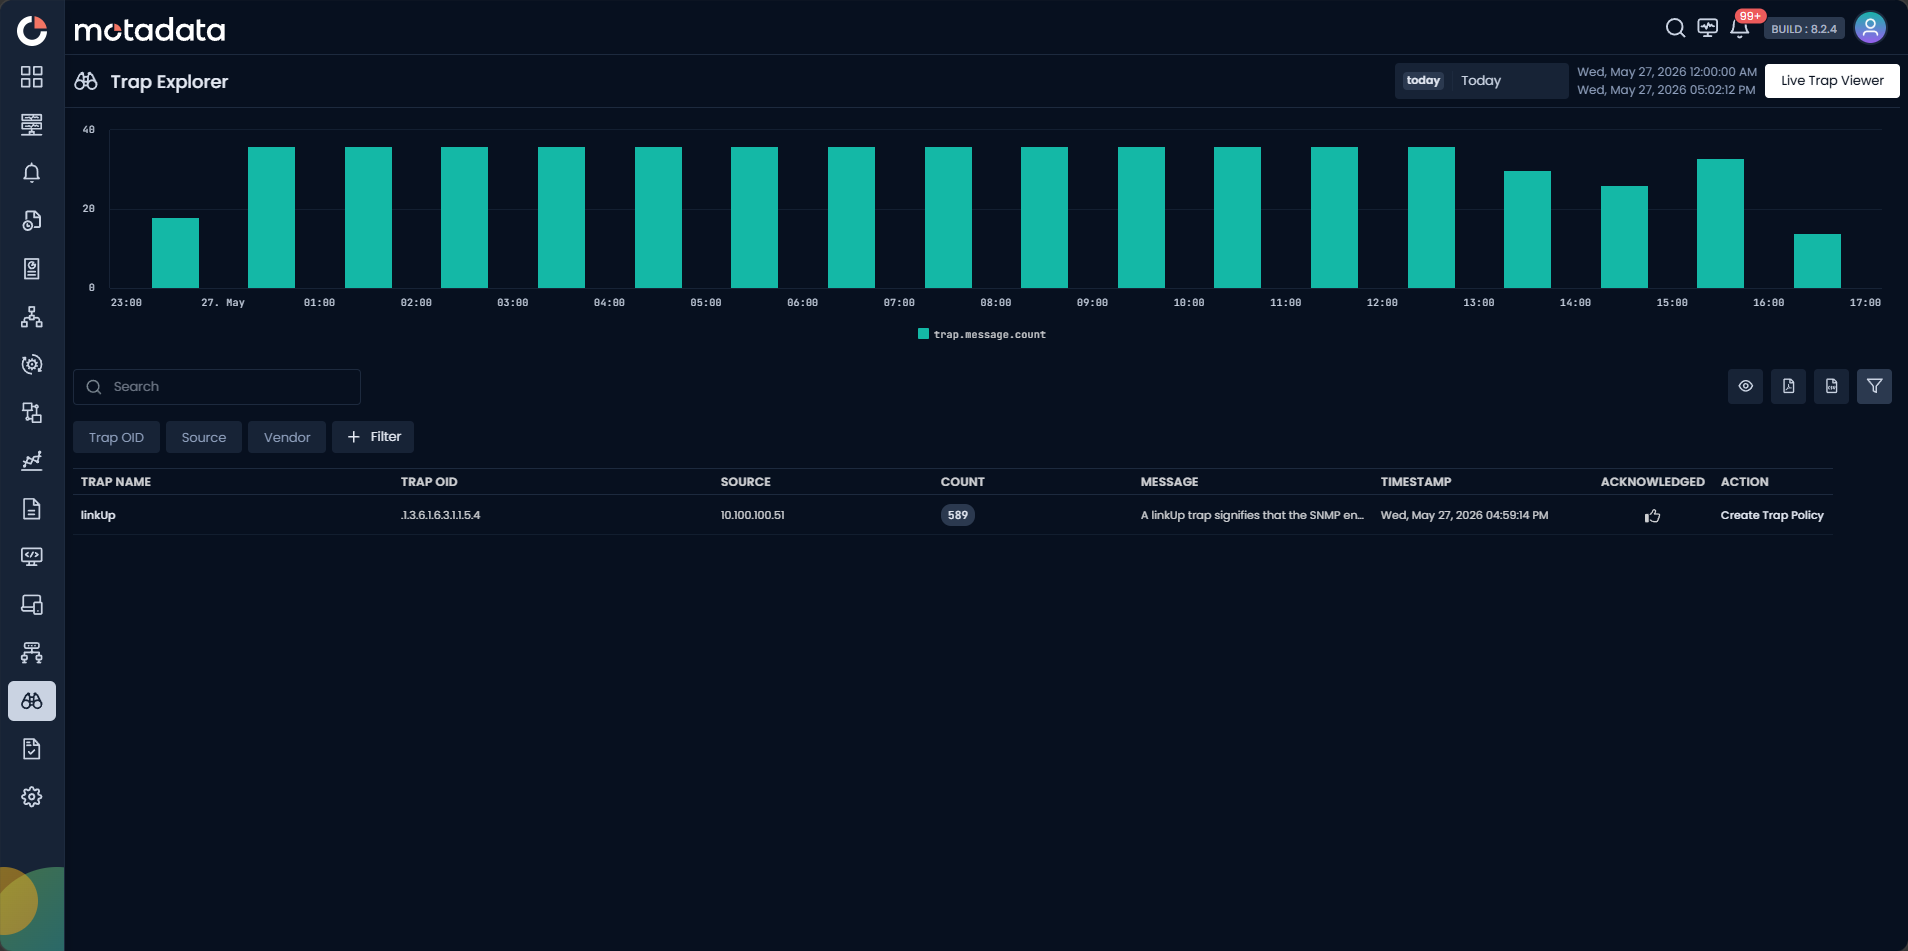The image size is (1908, 951).
Task: Acknowledge the linkUp trap thumbs-up
Action: tap(1652, 516)
